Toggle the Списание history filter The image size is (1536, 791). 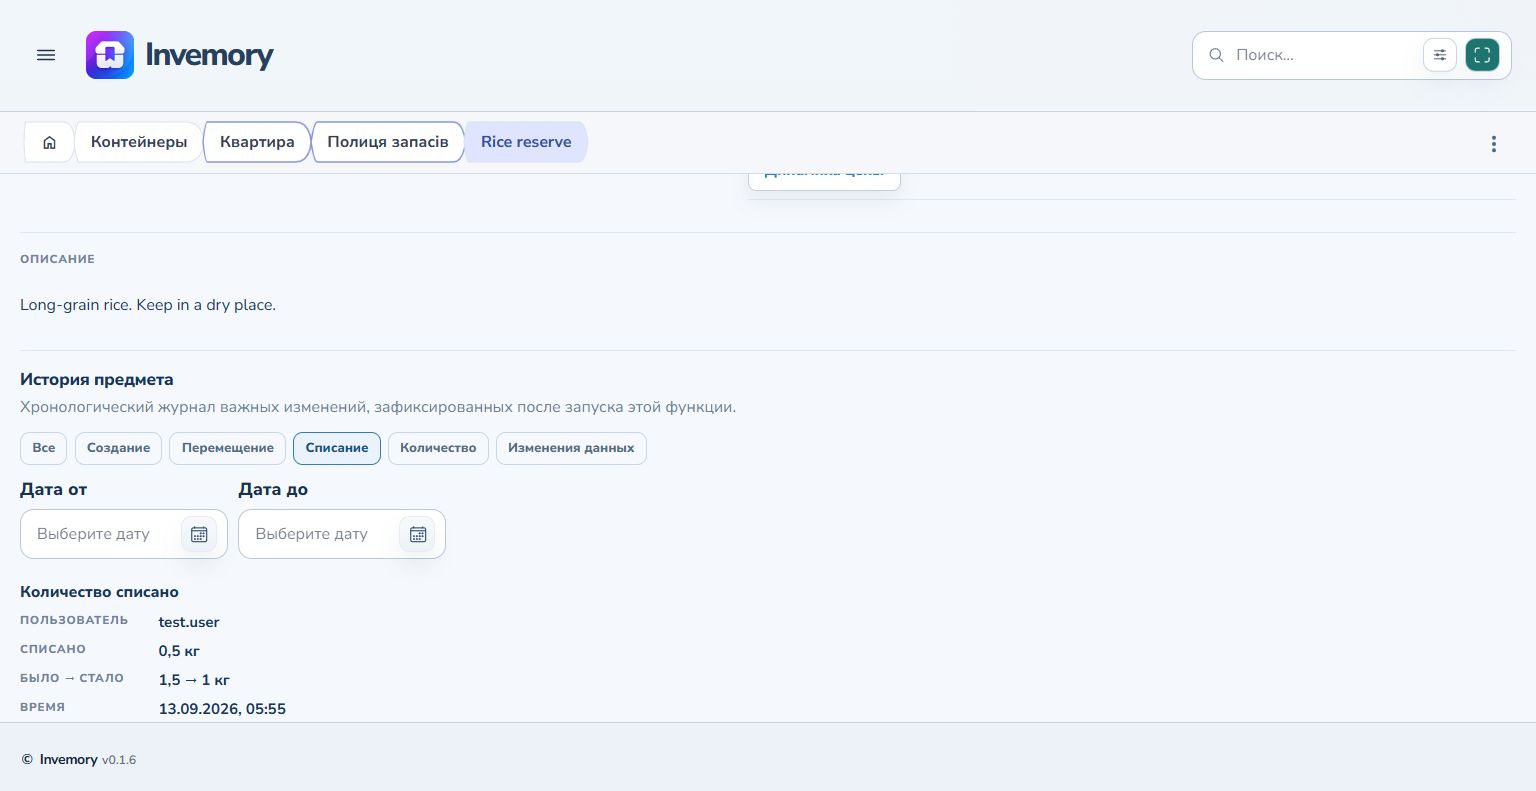coord(337,448)
